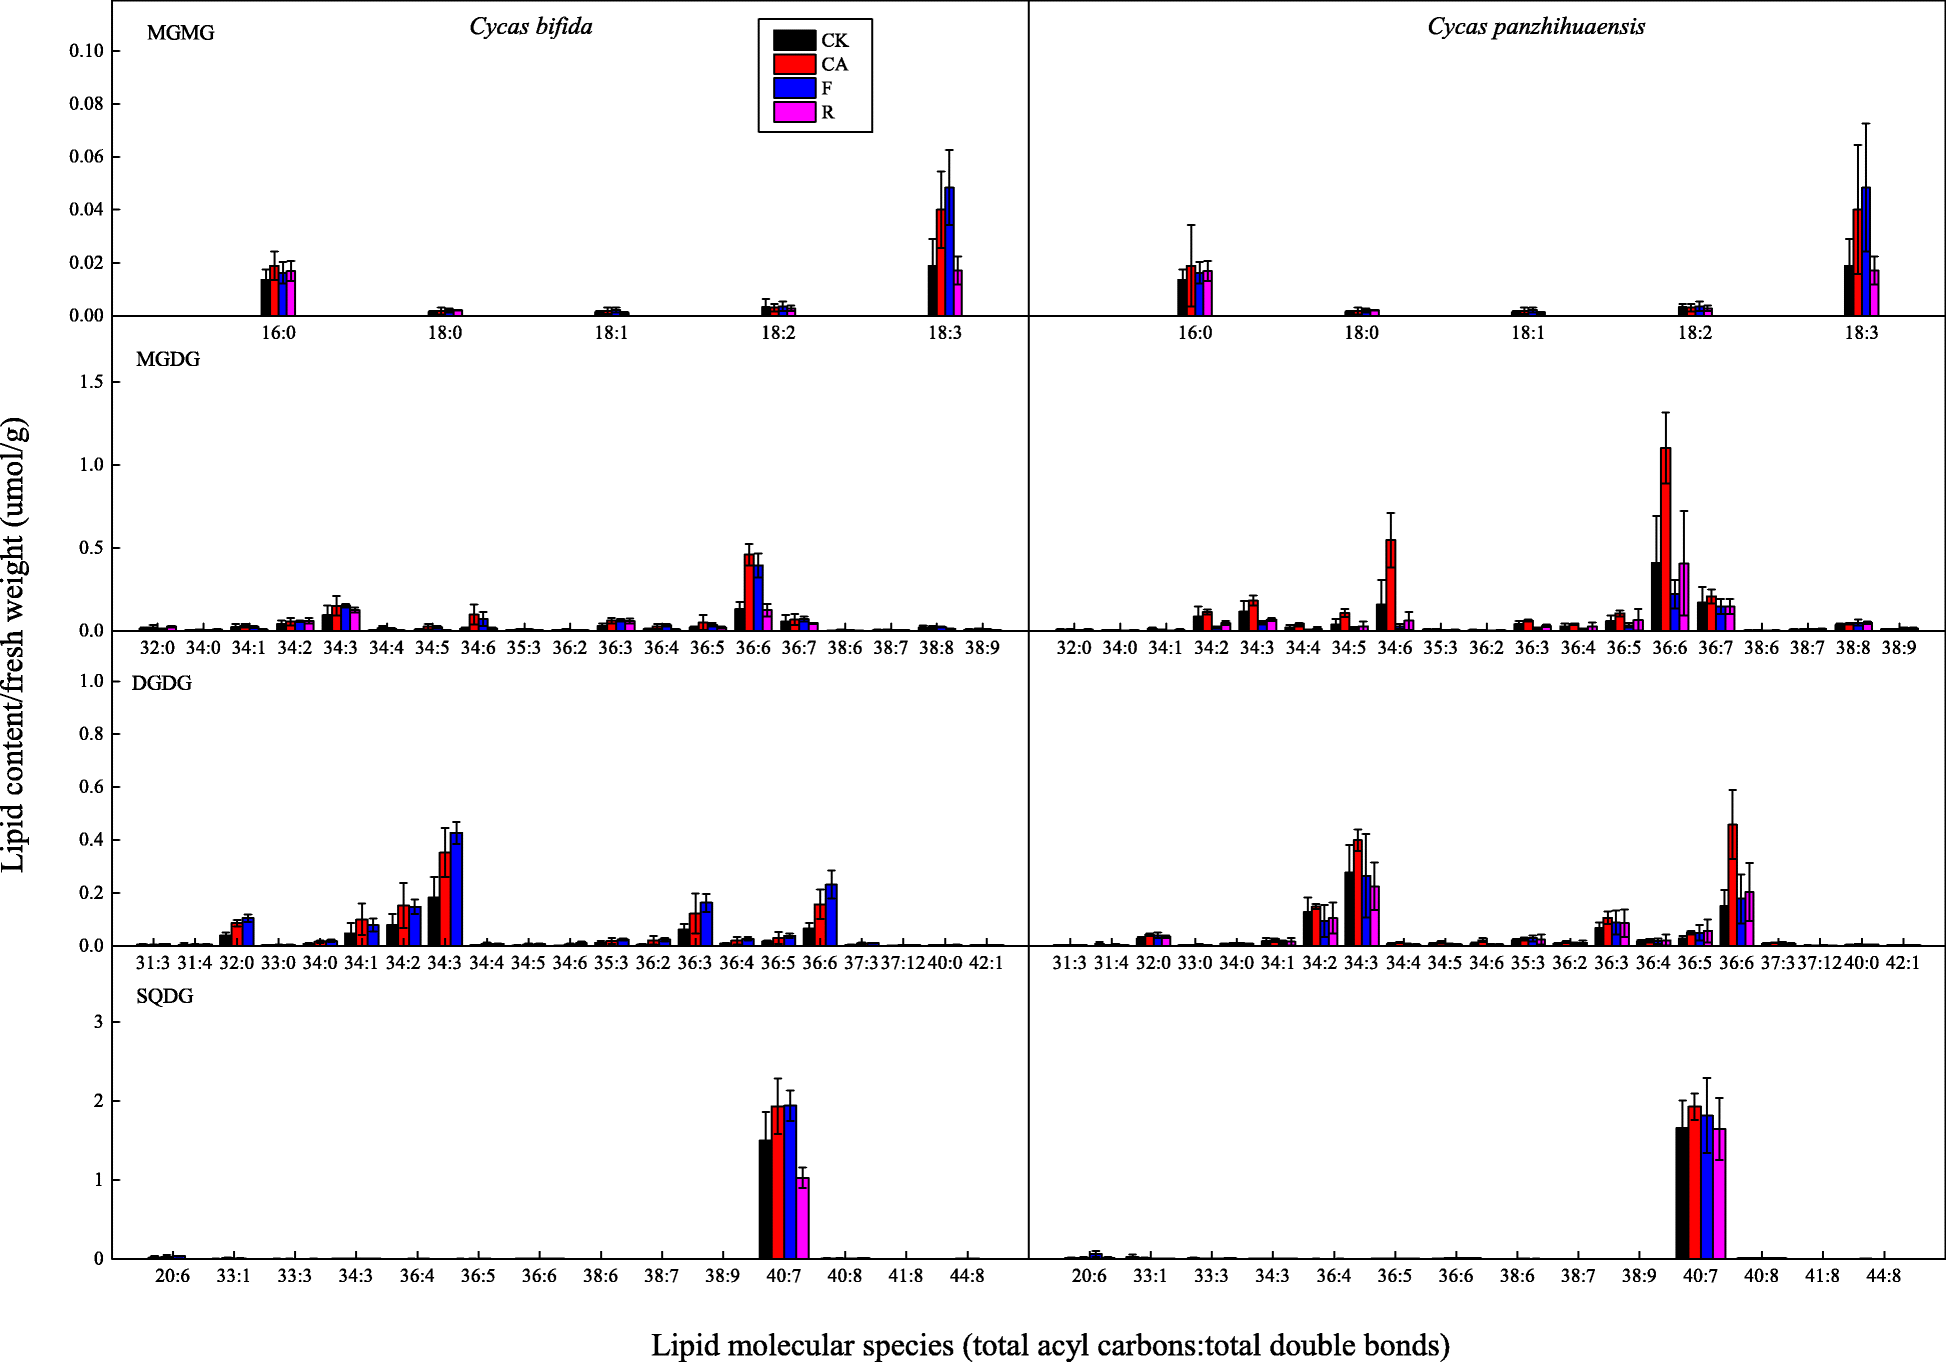Click 38:9 label under Cycas panzhihuaensis MGDG
The image size is (1946, 1362).
pyautogui.click(x=1899, y=648)
